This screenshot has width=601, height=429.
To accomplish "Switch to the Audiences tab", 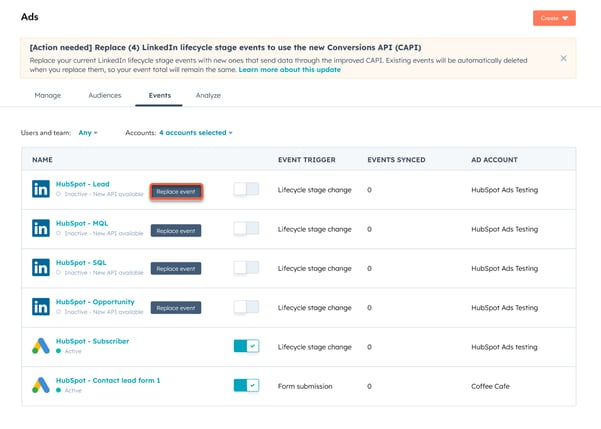I will (105, 95).
